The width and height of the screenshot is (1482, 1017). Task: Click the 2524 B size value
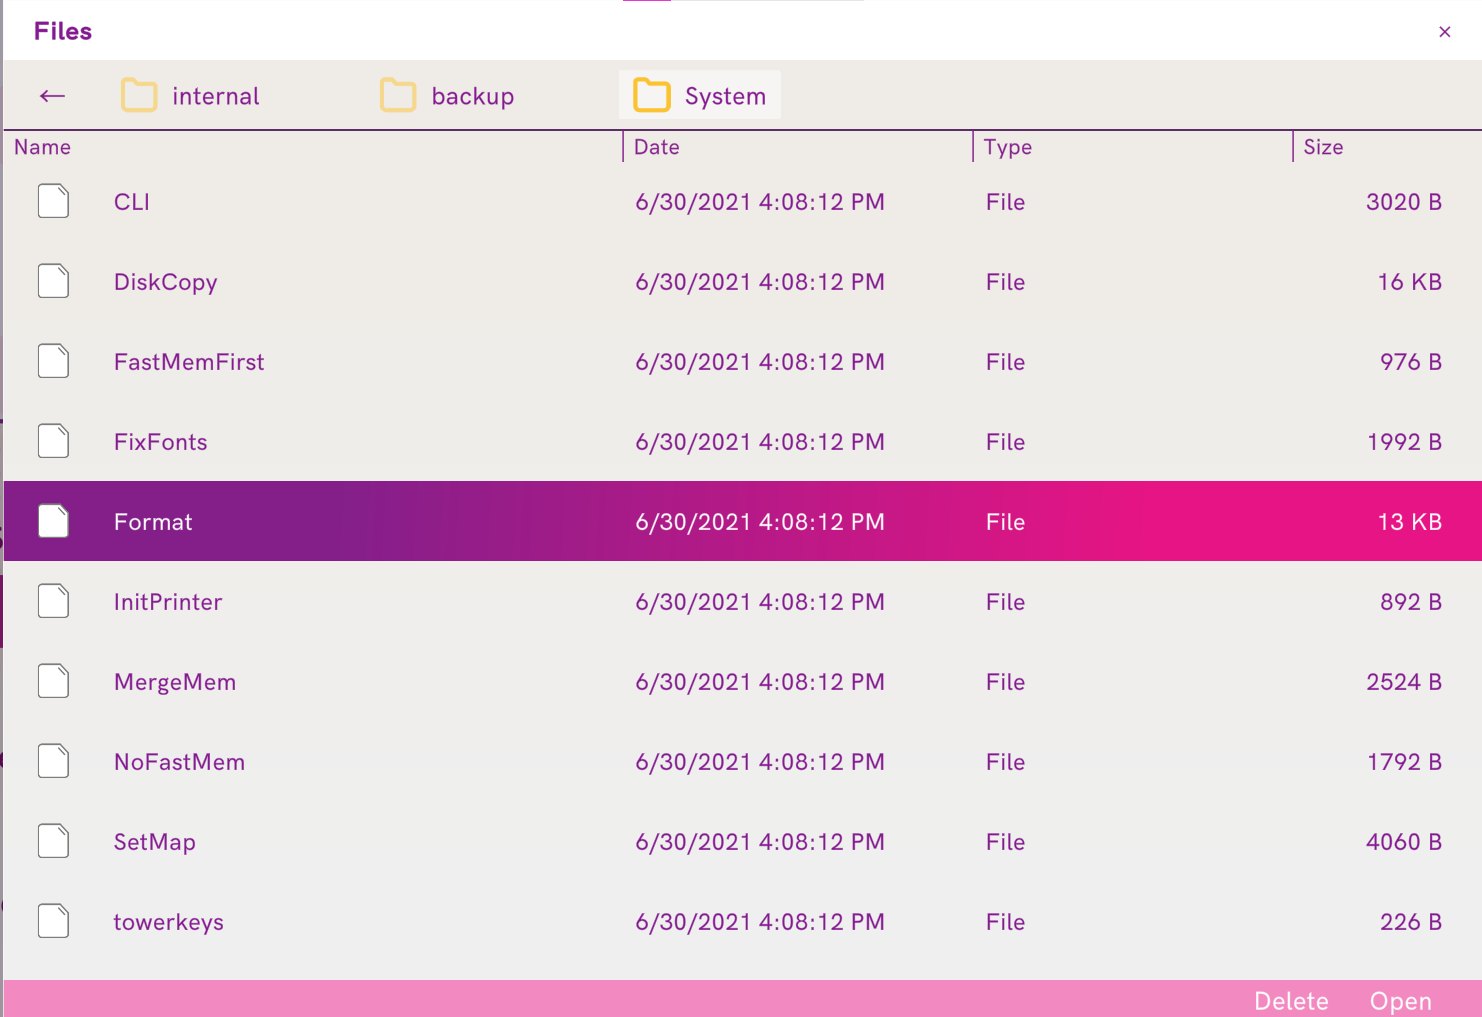tap(1404, 682)
